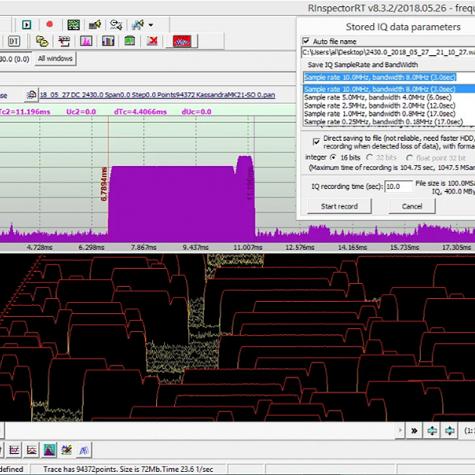Click the IQ recording time input field
This screenshot has width=475, height=475.
tap(398, 186)
